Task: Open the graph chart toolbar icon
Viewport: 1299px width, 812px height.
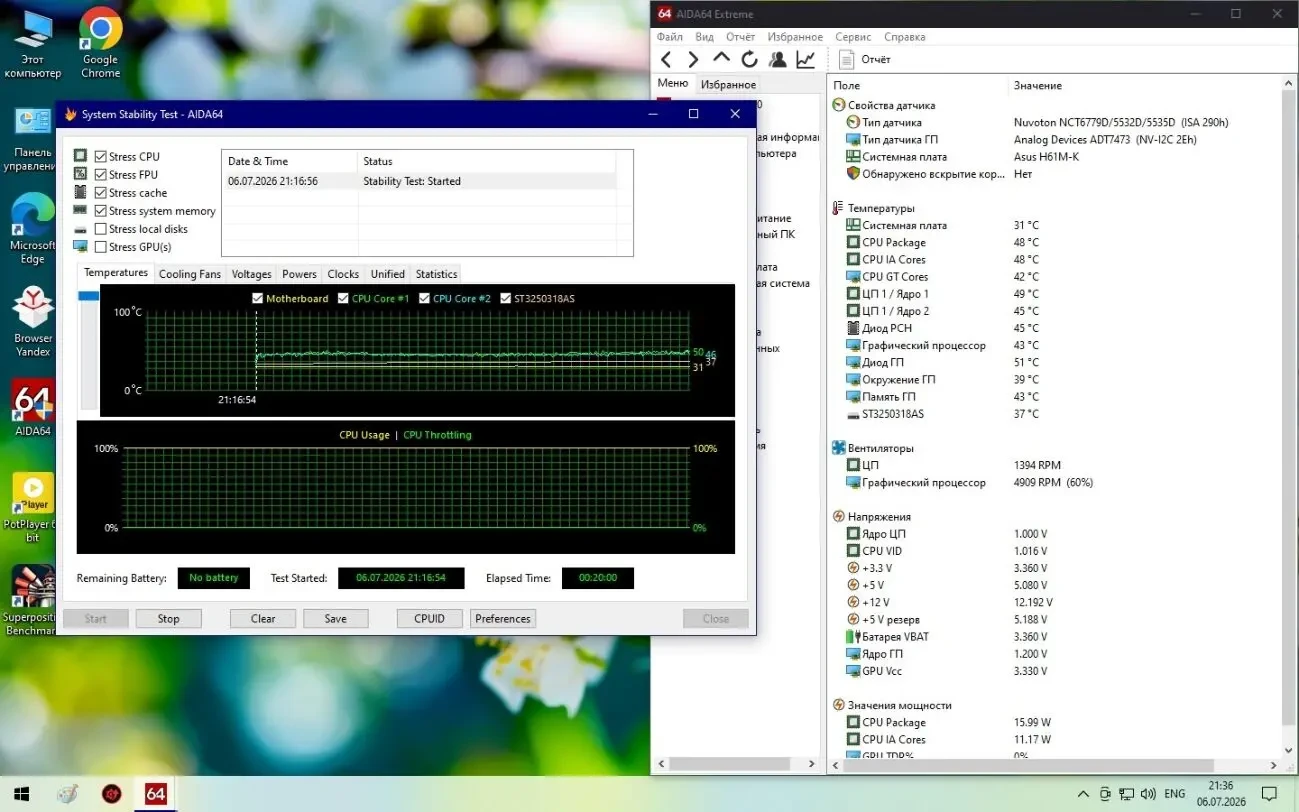Action: pos(805,60)
